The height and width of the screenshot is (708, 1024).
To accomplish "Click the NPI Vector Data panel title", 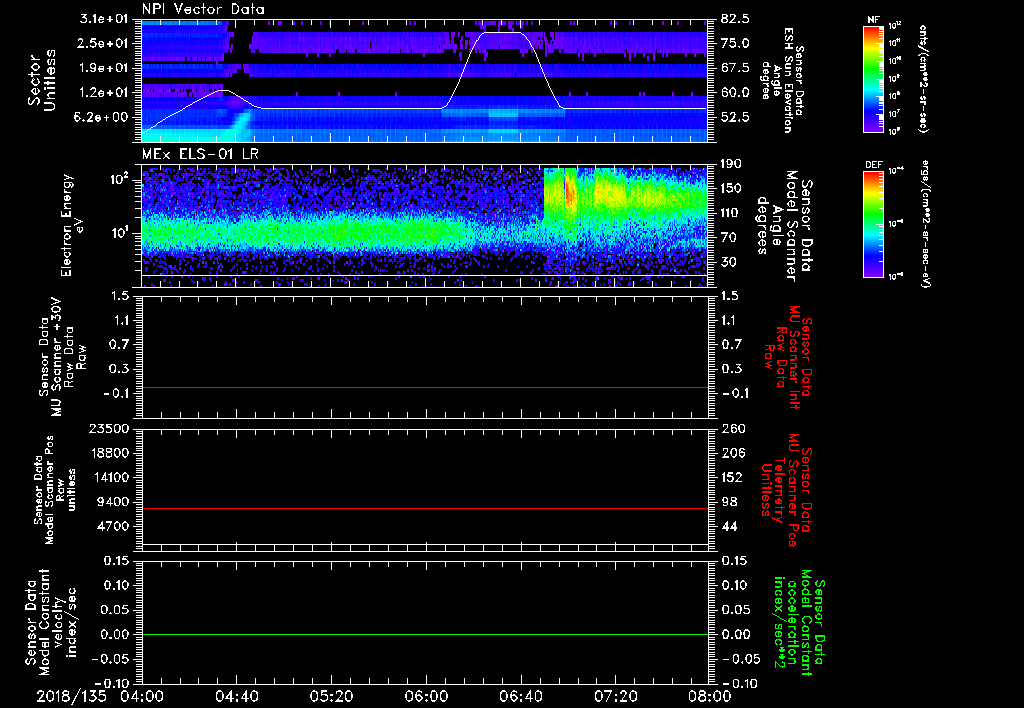I will pos(203,9).
